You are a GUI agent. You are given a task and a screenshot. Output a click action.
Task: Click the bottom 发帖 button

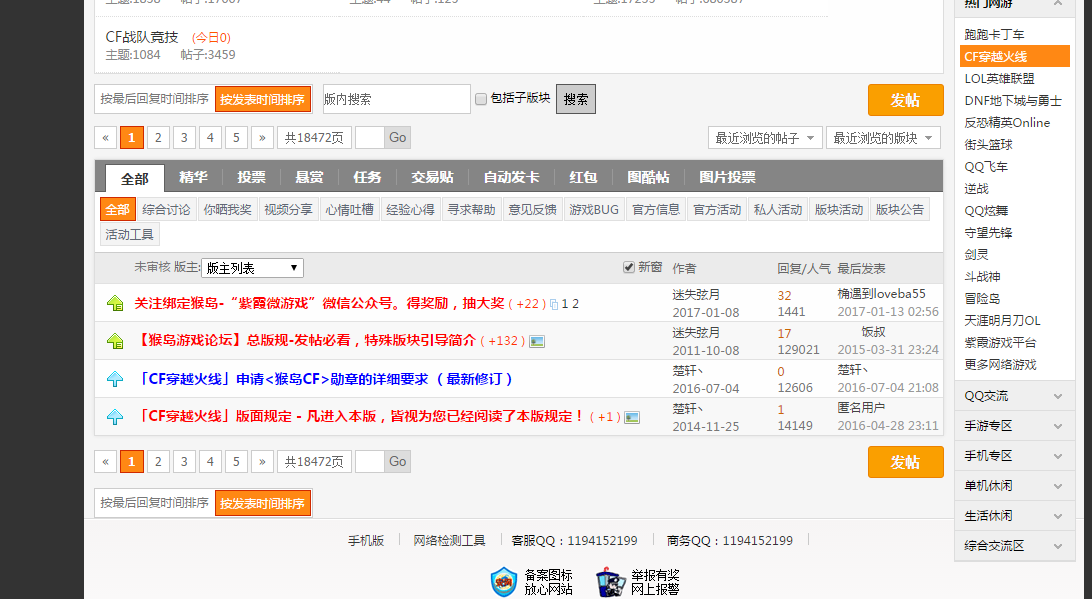click(x=905, y=462)
